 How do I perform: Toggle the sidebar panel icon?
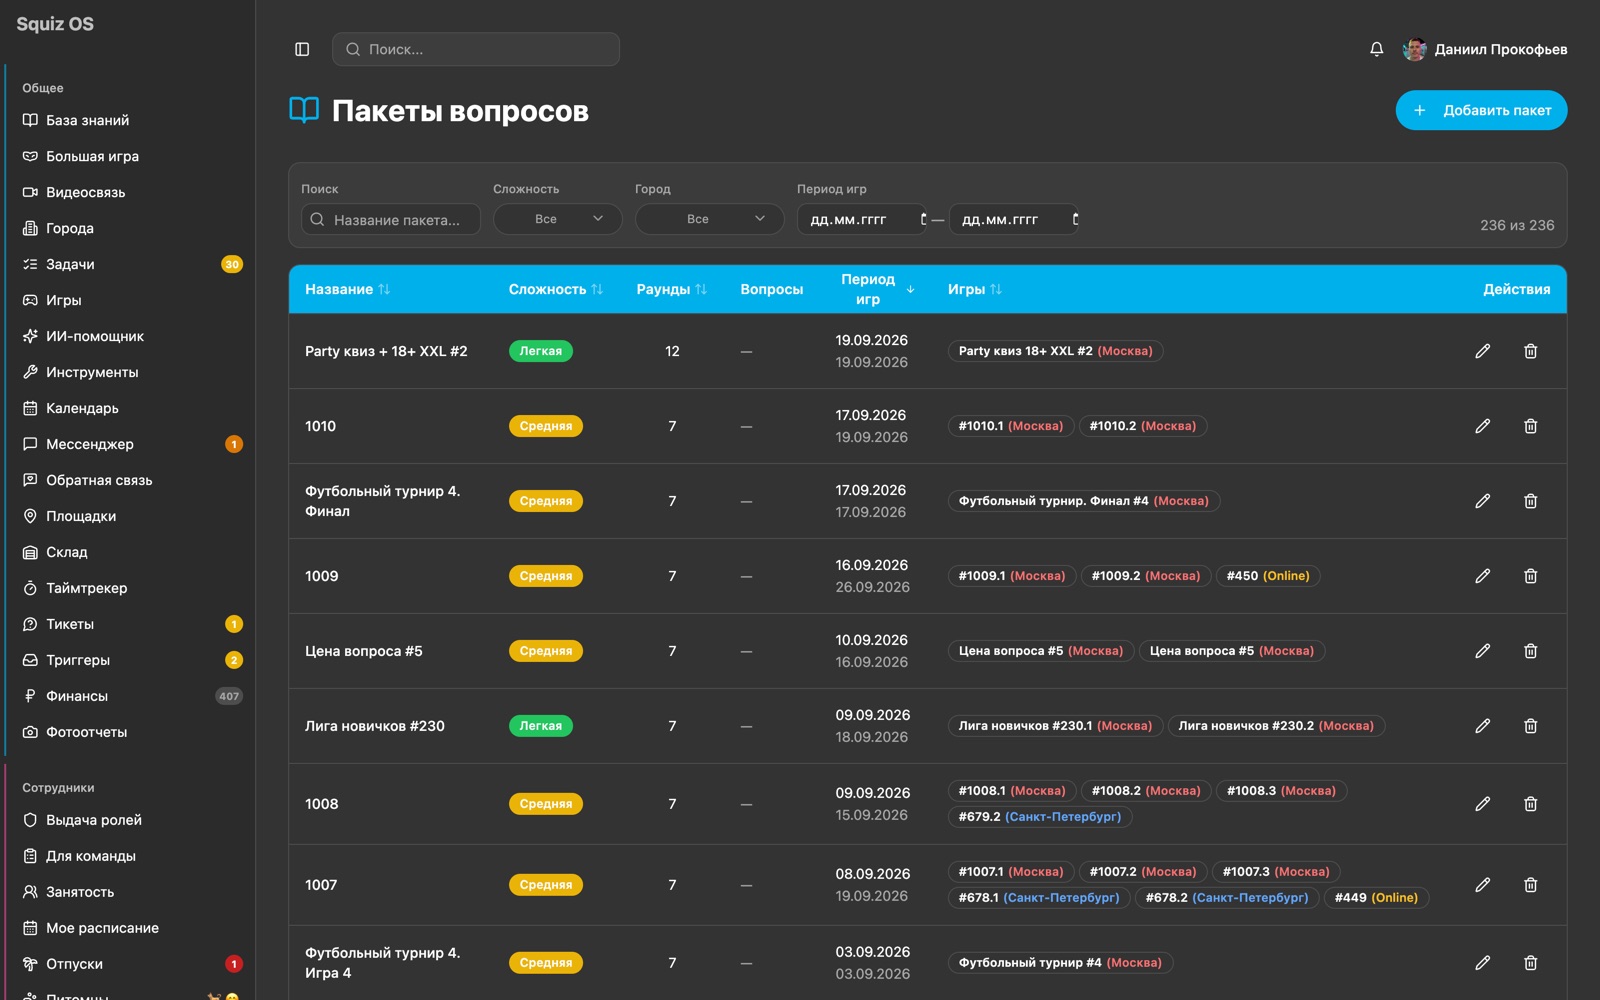tap(302, 49)
